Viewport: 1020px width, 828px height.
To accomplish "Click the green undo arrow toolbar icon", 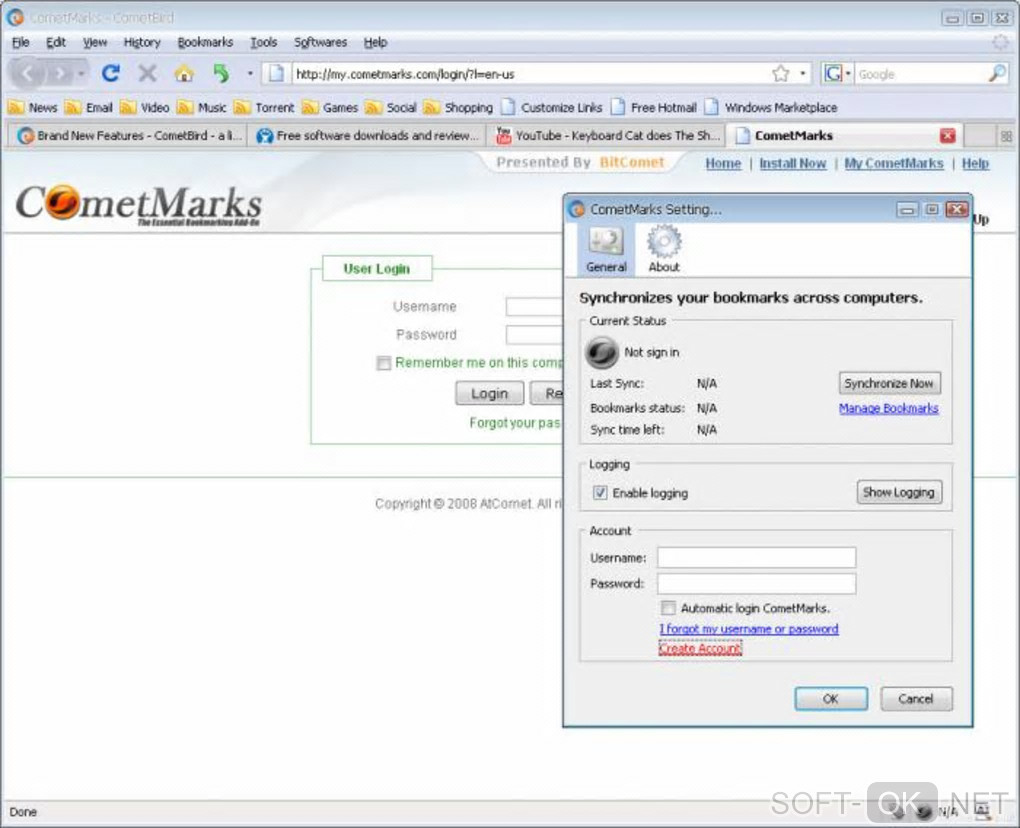I will (221, 73).
